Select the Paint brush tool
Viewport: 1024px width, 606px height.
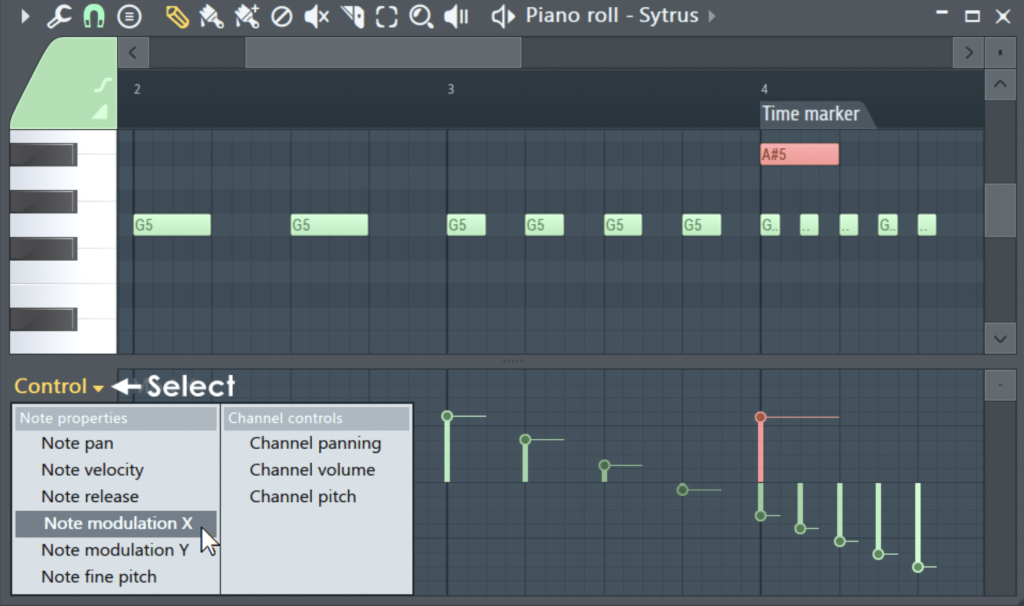[x=210, y=16]
